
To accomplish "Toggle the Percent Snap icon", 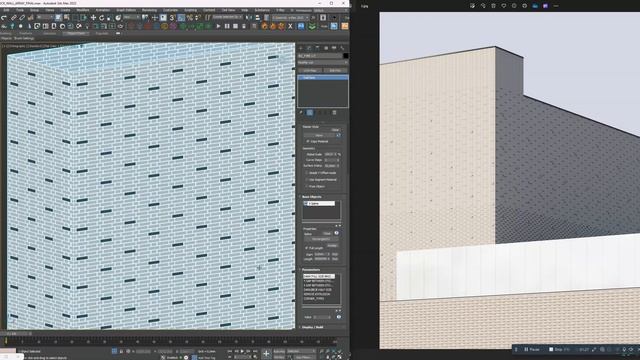I will pyautogui.click(x=189, y=18).
